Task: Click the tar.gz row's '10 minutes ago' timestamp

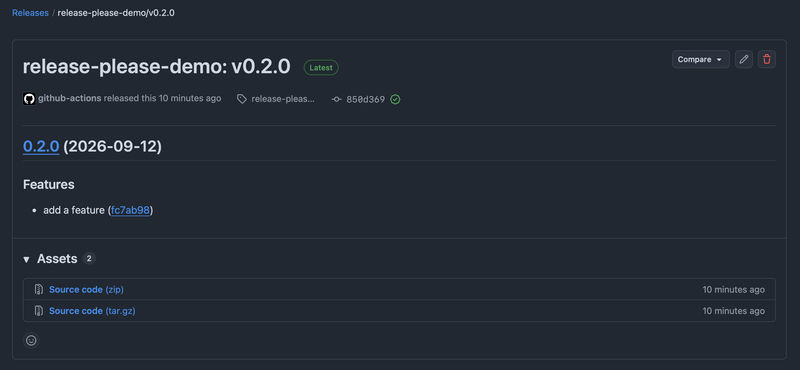Action: [x=733, y=311]
